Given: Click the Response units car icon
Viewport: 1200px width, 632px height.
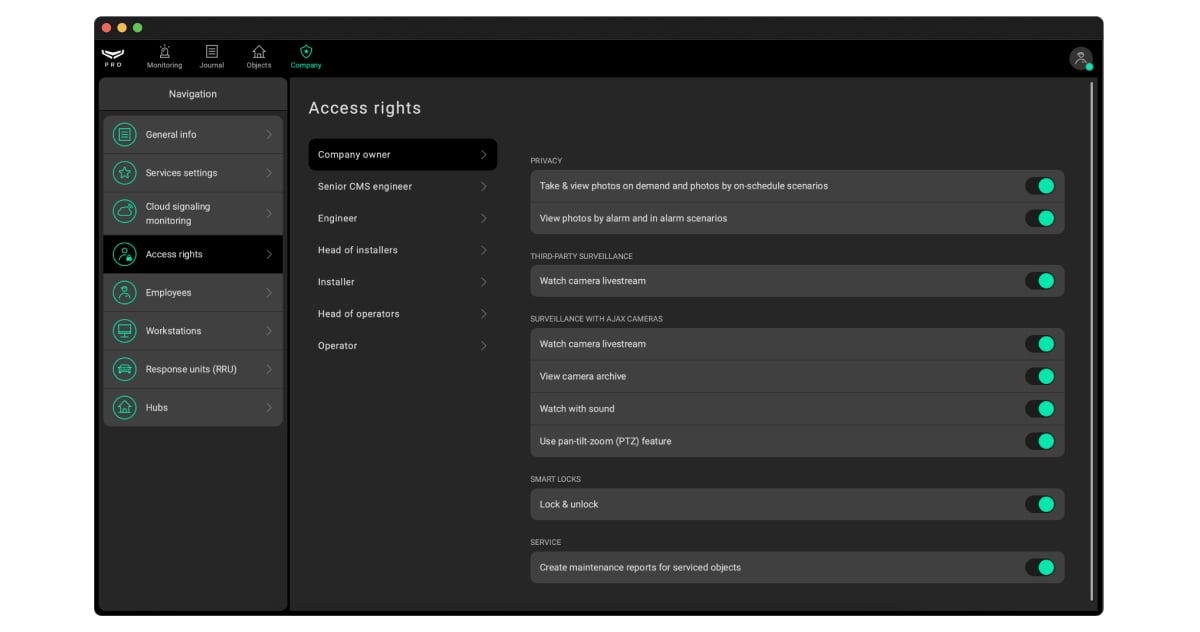Looking at the screenshot, I should click(x=124, y=369).
